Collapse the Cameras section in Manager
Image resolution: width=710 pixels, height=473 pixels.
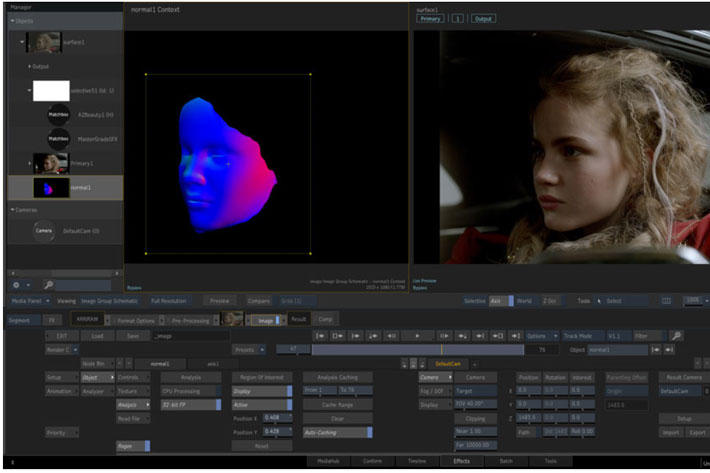[12, 210]
